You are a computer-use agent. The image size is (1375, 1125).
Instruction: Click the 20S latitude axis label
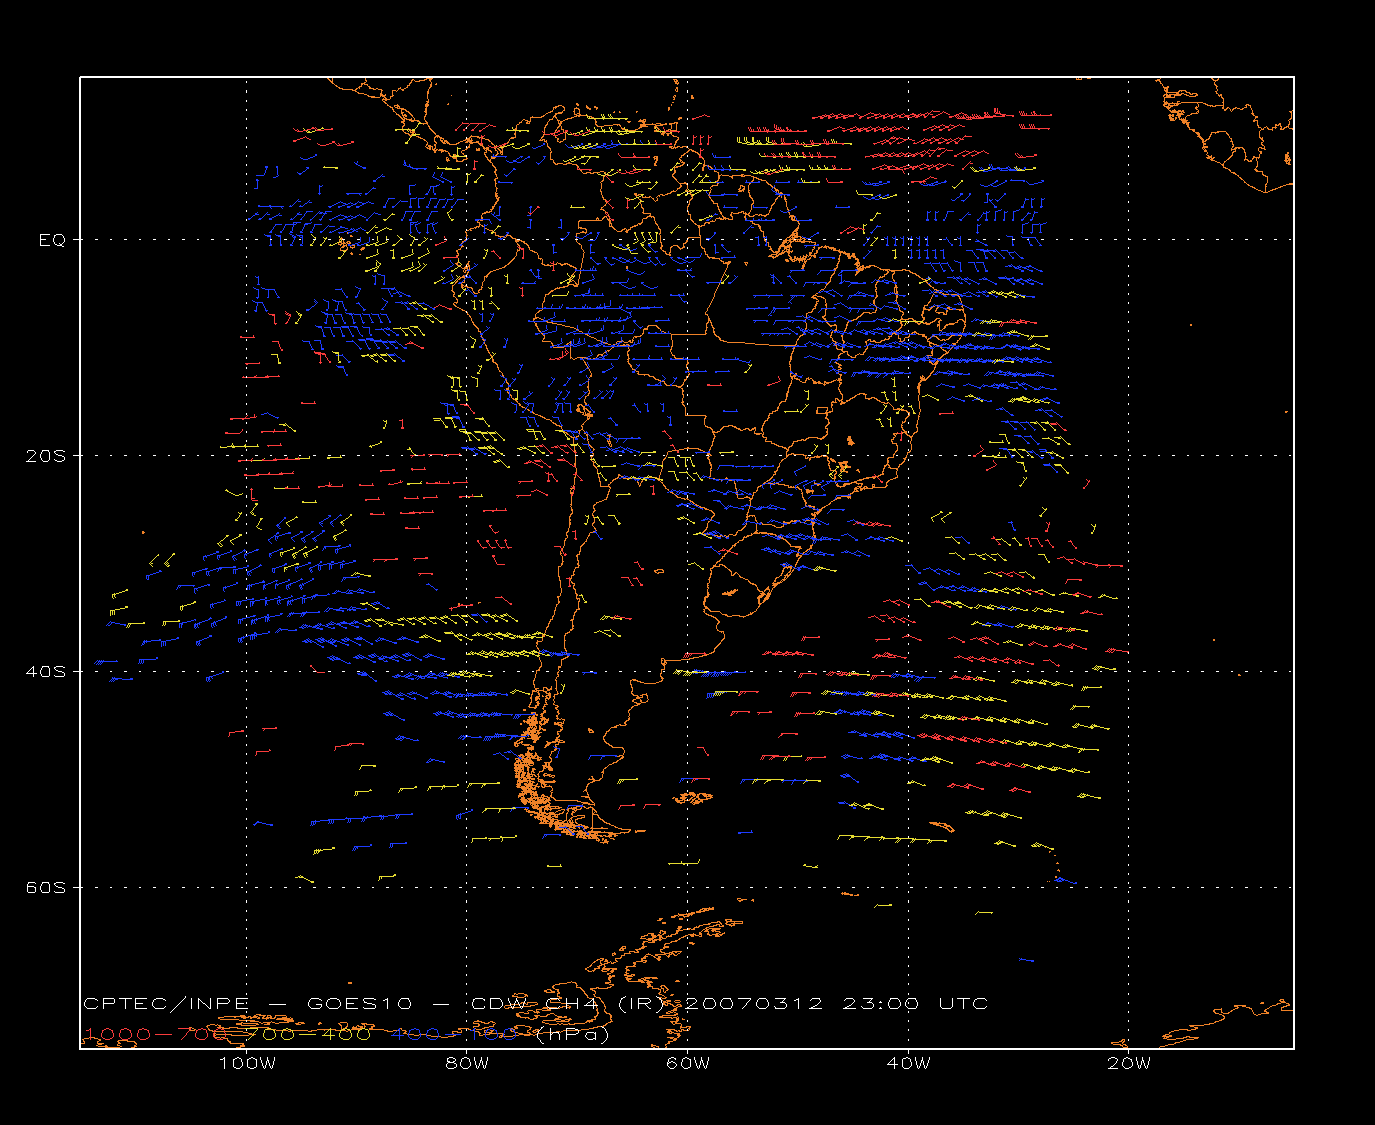tap(46, 456)
